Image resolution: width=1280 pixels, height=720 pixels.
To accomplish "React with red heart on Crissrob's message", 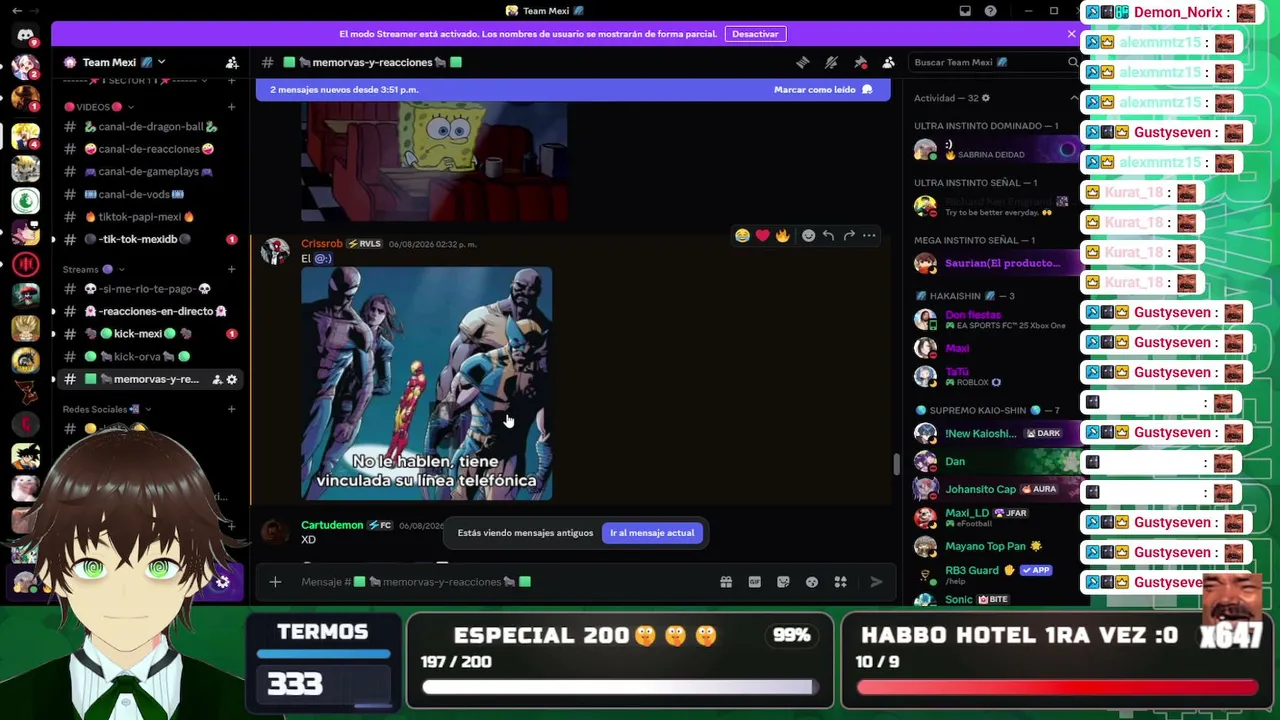I will coord(762,235).
